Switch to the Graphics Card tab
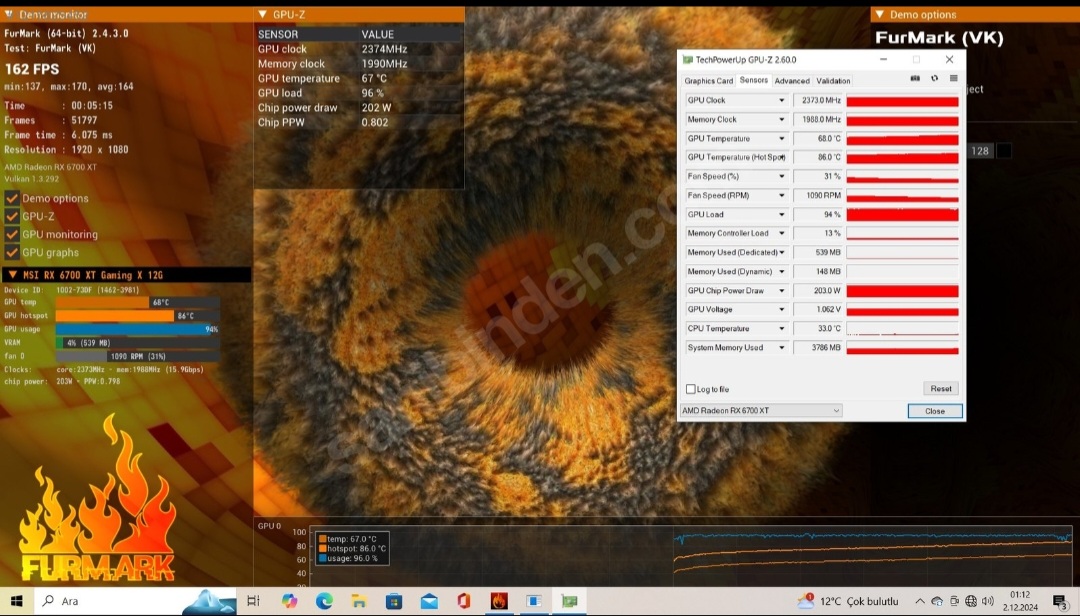Viewport: 1080px width, 616px height. point(709,81)
